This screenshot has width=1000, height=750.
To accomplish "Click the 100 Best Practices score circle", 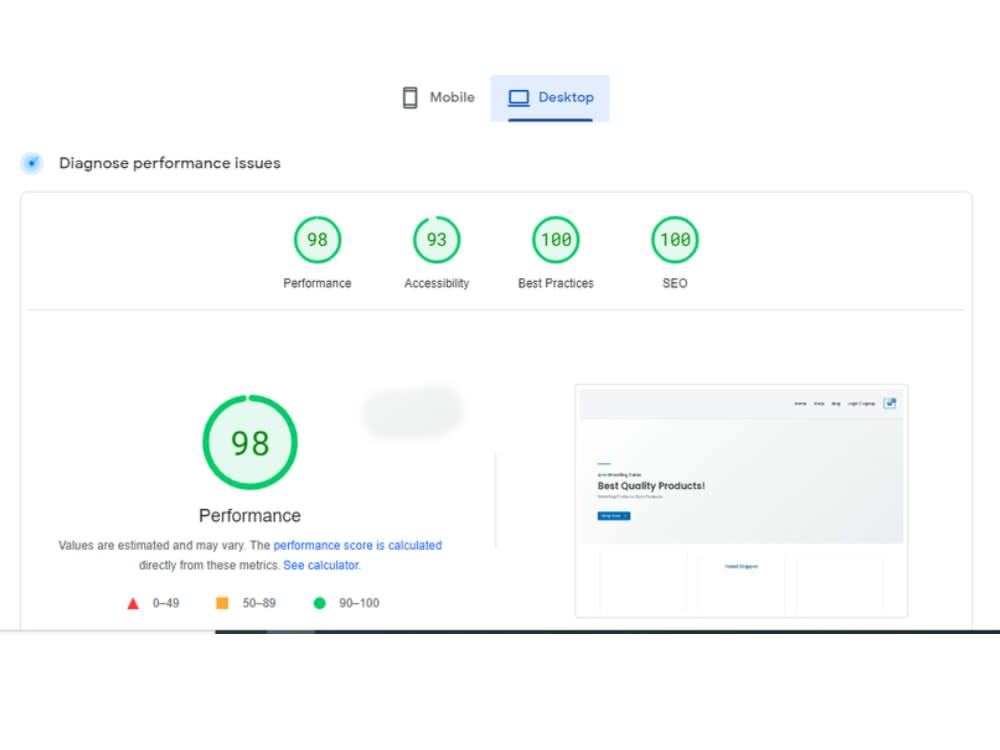I will coord(555,239).
